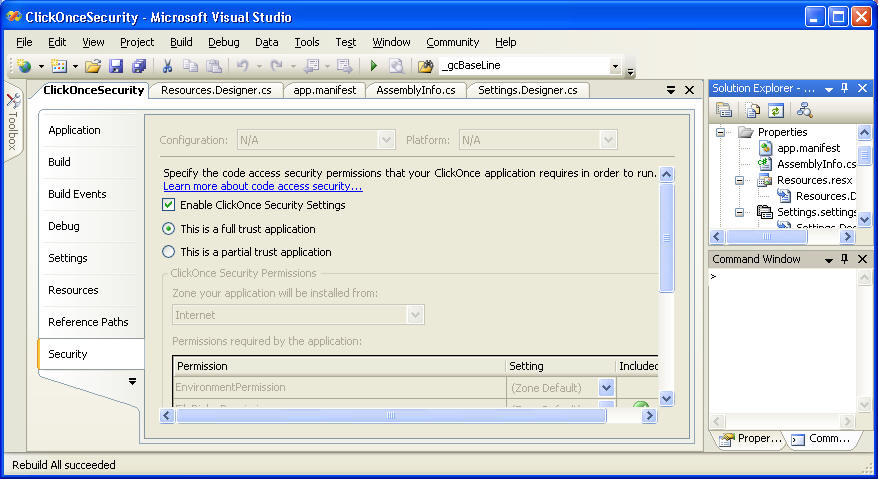Click the Save All toolbar icon

[139, 66]
